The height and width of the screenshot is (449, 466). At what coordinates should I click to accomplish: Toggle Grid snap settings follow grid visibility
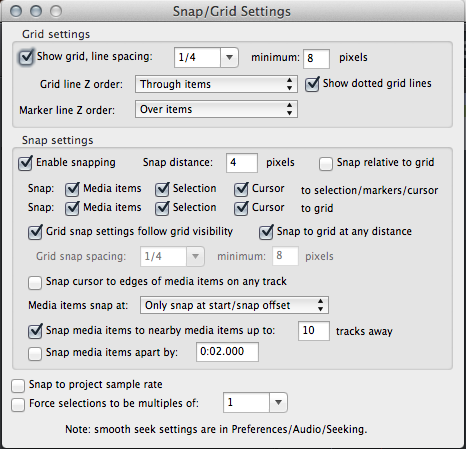click(x=35, y=232)
